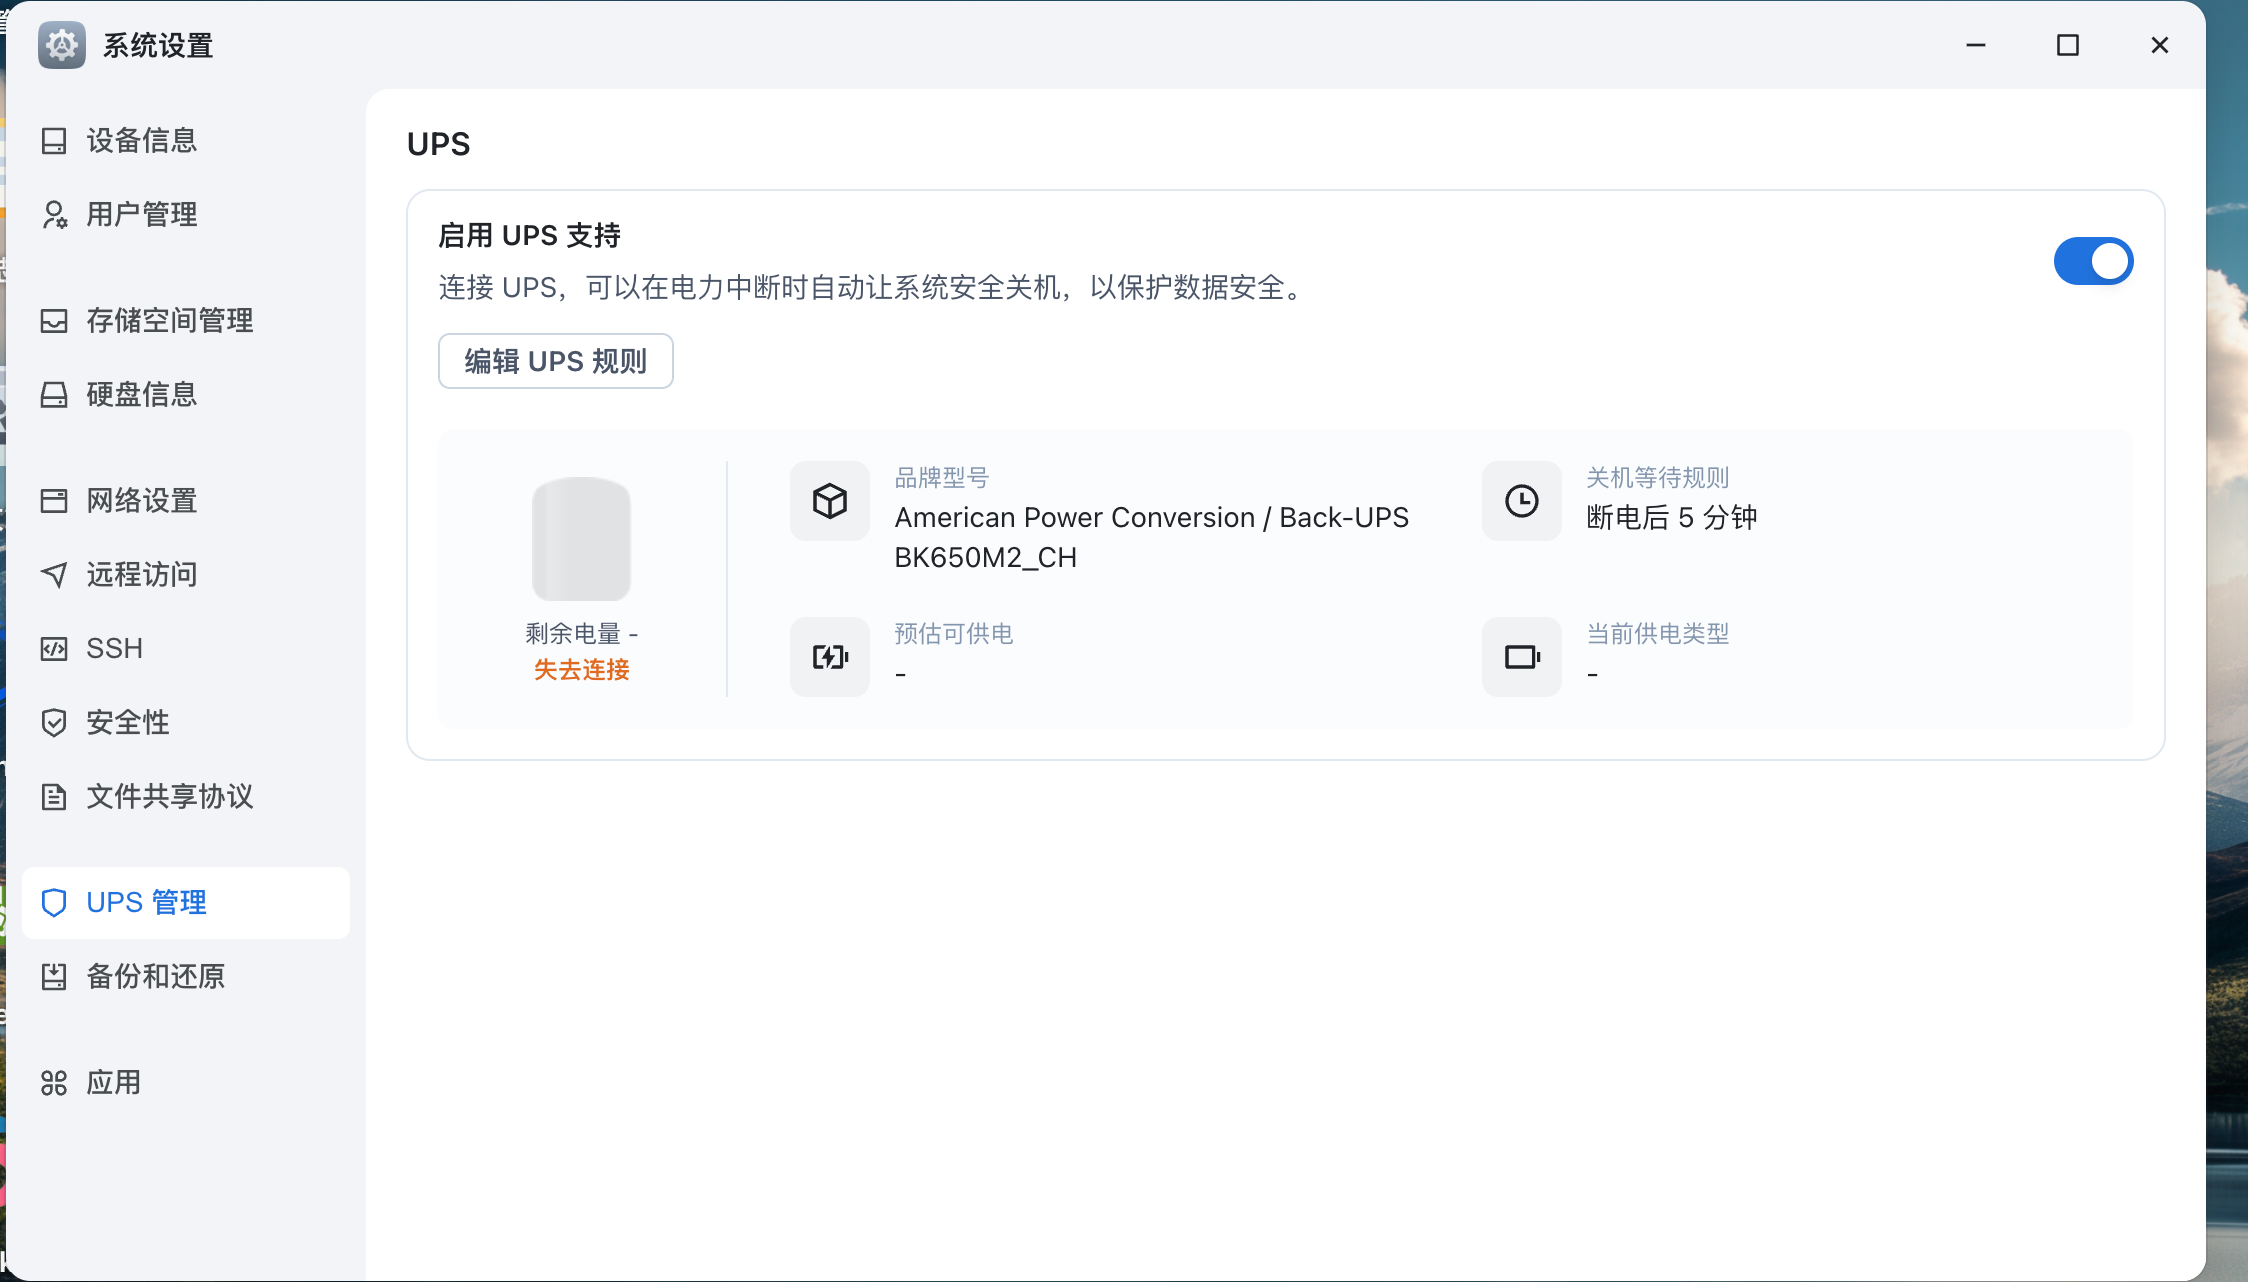Disable the 启用 UPS 支持 switch
The image size is (2248, 1282).
[x=2094, y=261]
